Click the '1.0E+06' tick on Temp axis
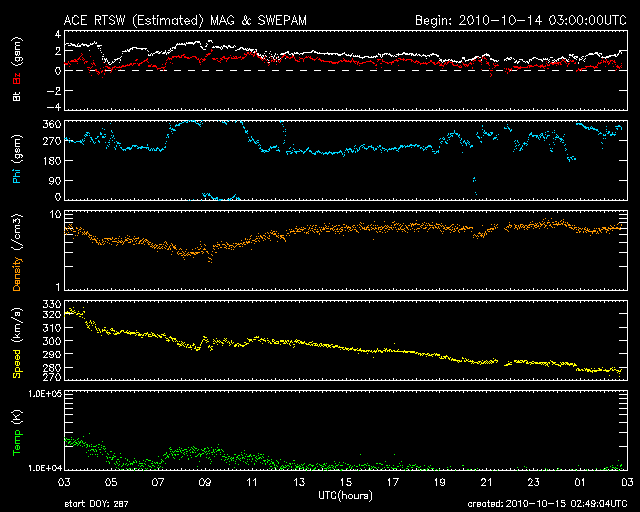The image size is (640, 512). click(45, 394)
